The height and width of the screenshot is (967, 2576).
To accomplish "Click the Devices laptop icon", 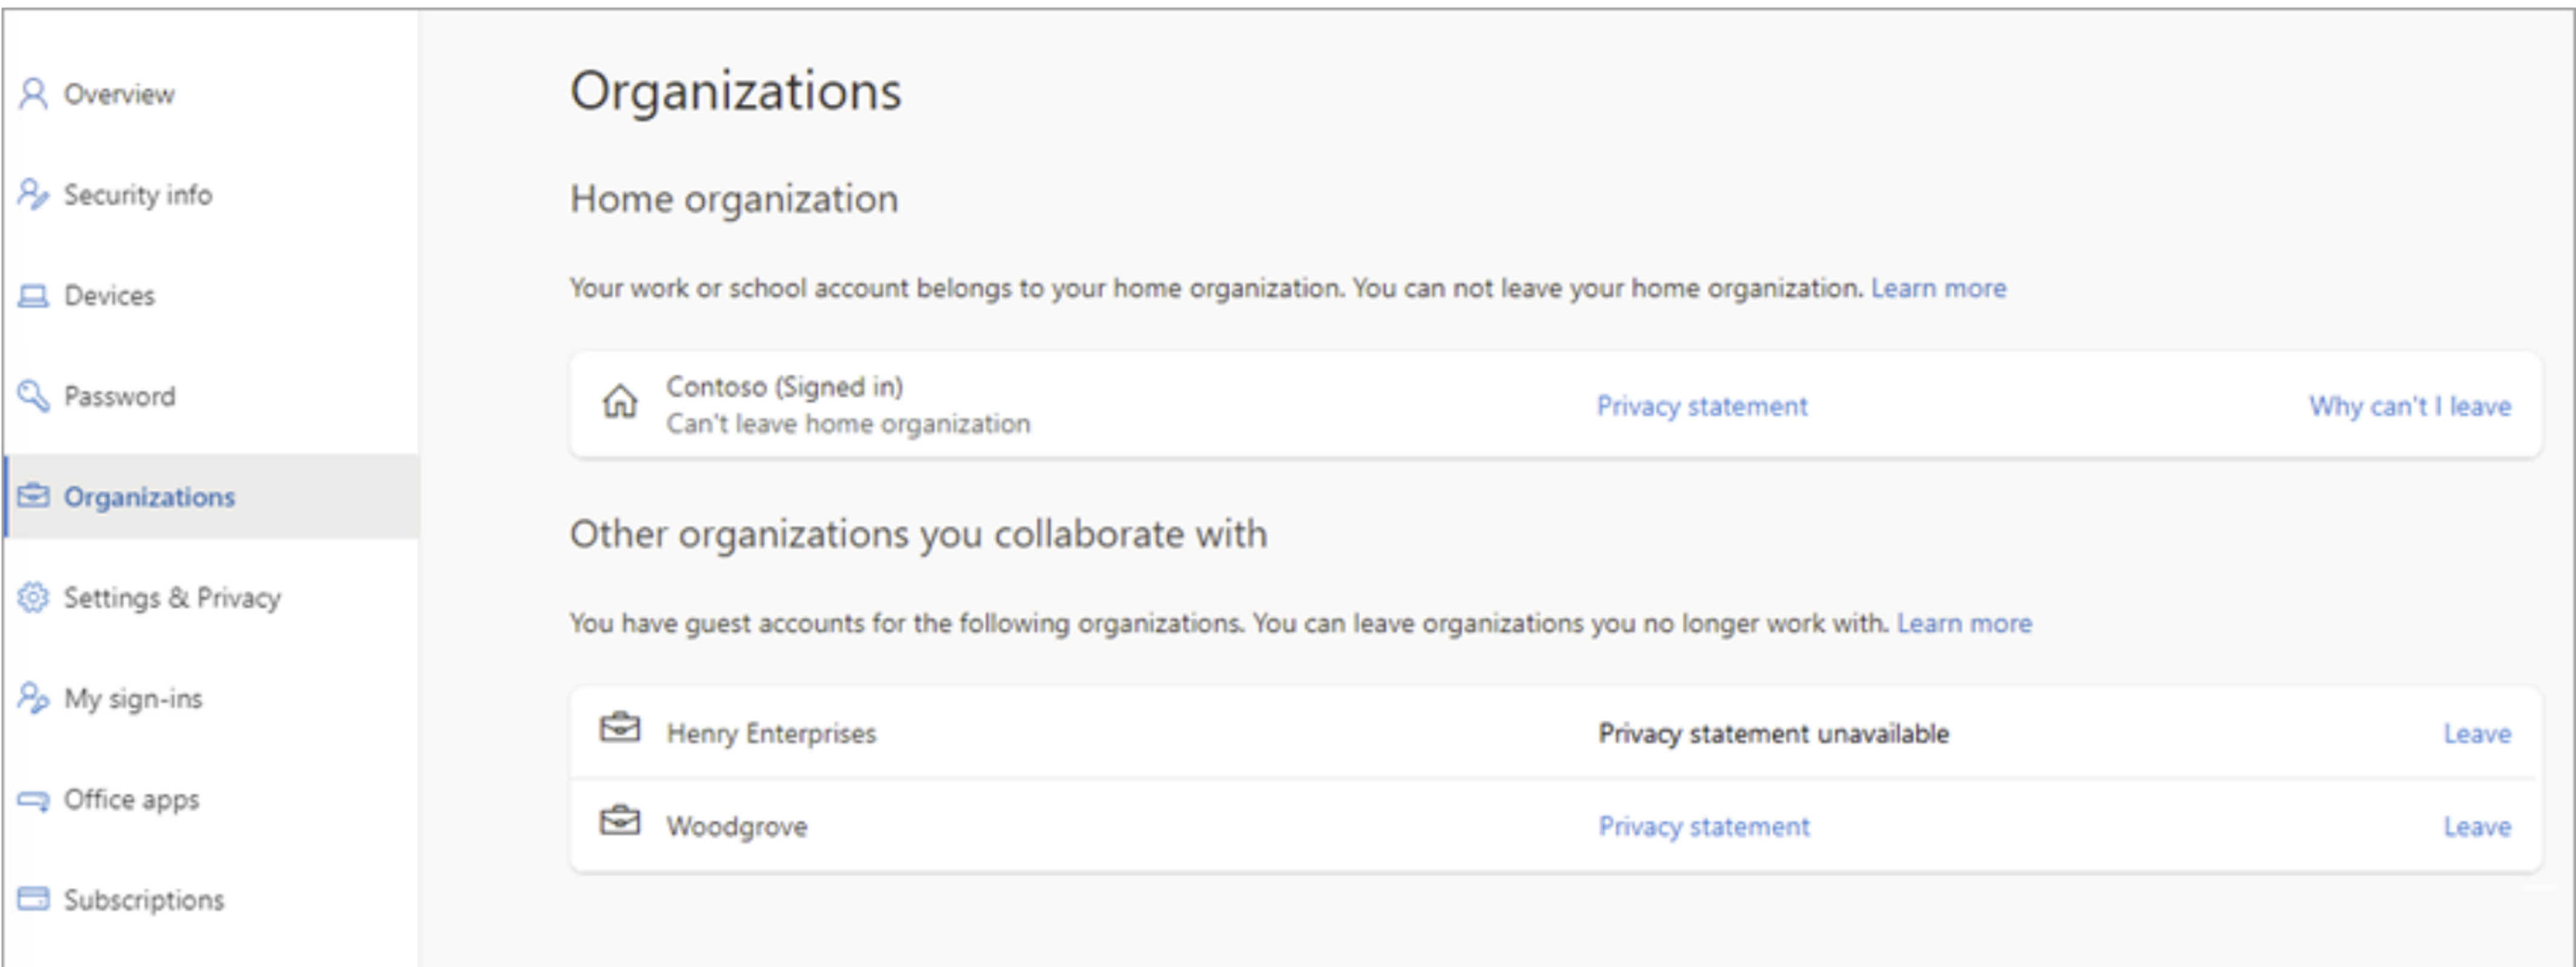I will tap(33, 296).
